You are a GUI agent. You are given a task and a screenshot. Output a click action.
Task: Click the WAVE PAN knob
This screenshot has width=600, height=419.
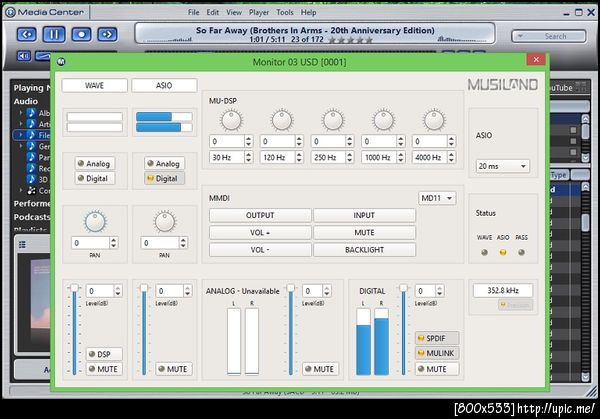tap(95, 221)
